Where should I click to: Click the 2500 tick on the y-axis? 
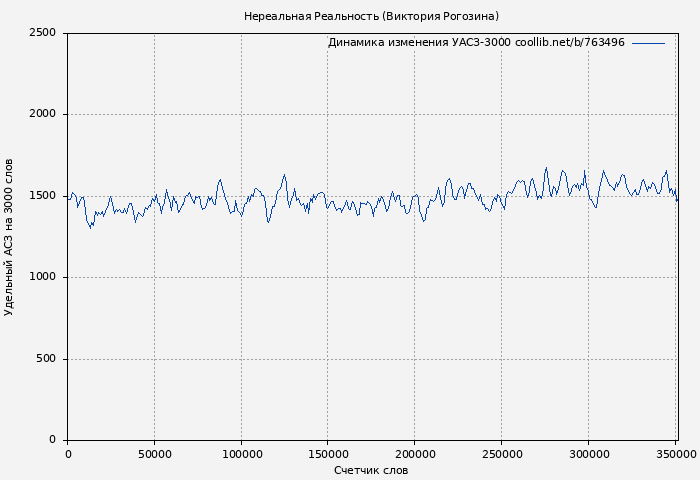[42, 33]
